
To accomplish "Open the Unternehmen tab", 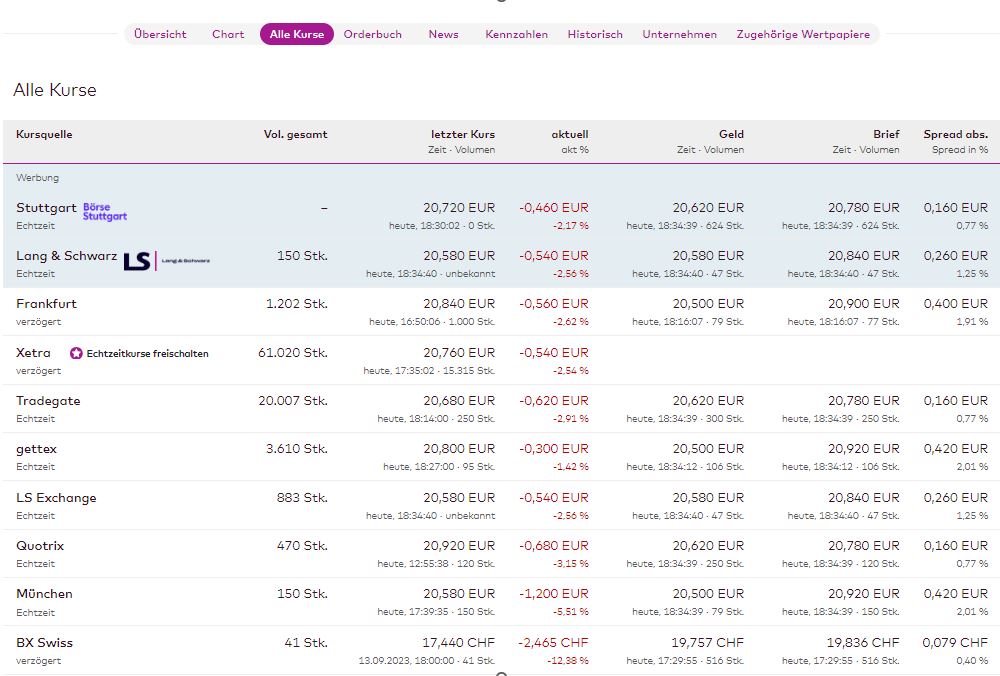I will point(679,34).
